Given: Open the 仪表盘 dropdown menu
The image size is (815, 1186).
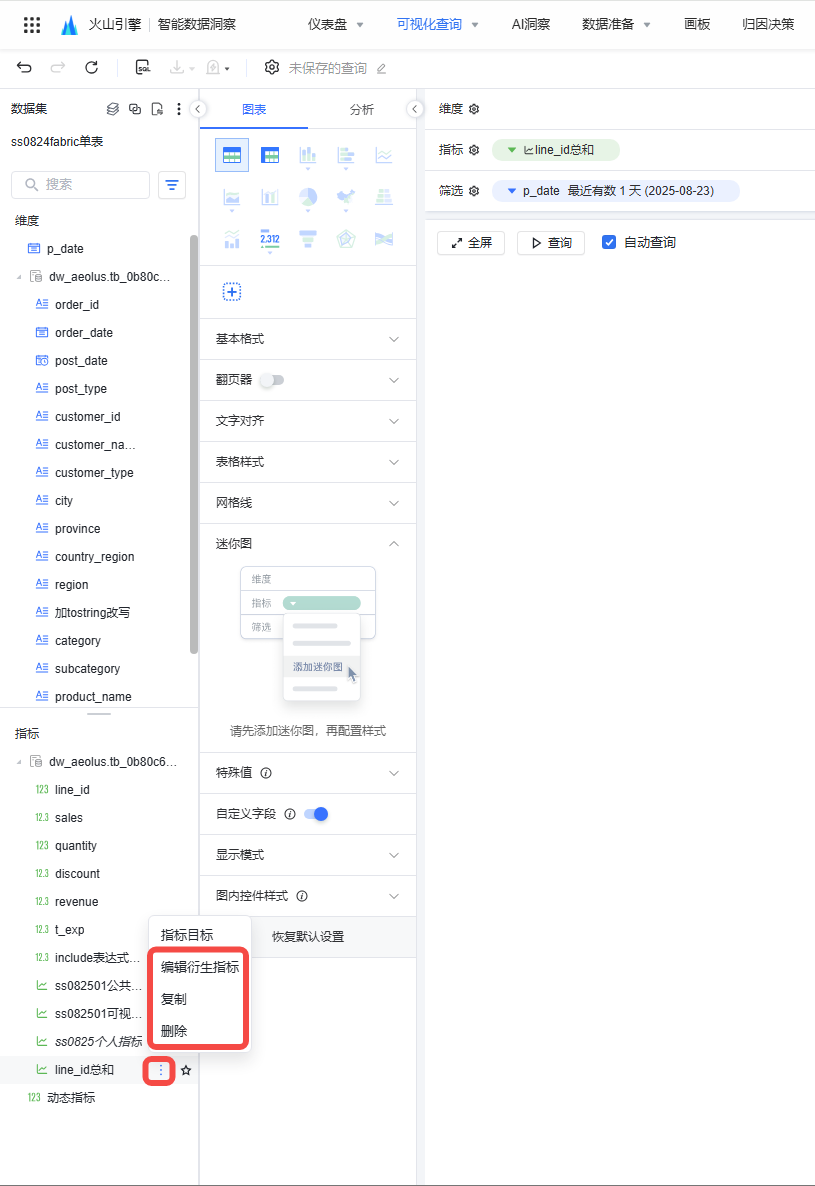Looking at the screenshot, I should [x=336, y=24].
